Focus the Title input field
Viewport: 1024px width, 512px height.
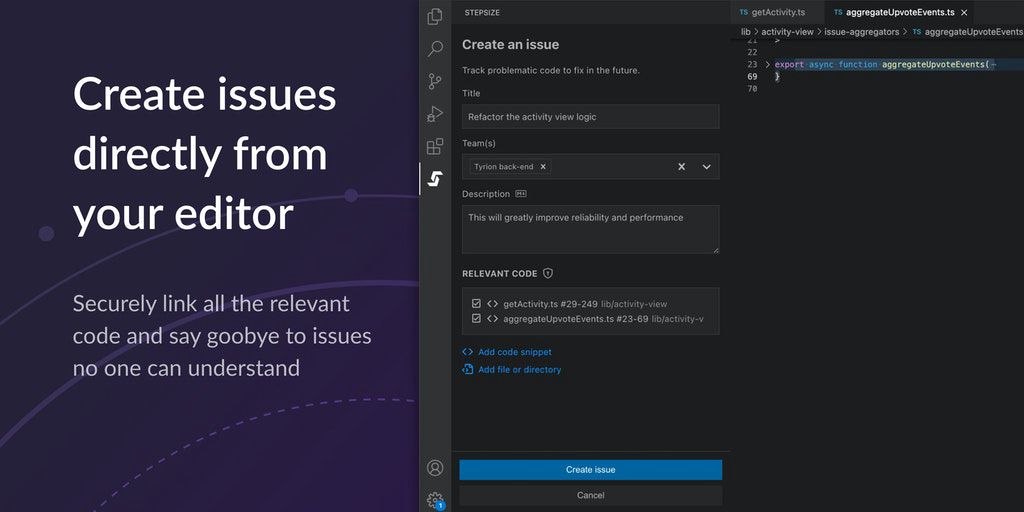click(x=590, y=117)
